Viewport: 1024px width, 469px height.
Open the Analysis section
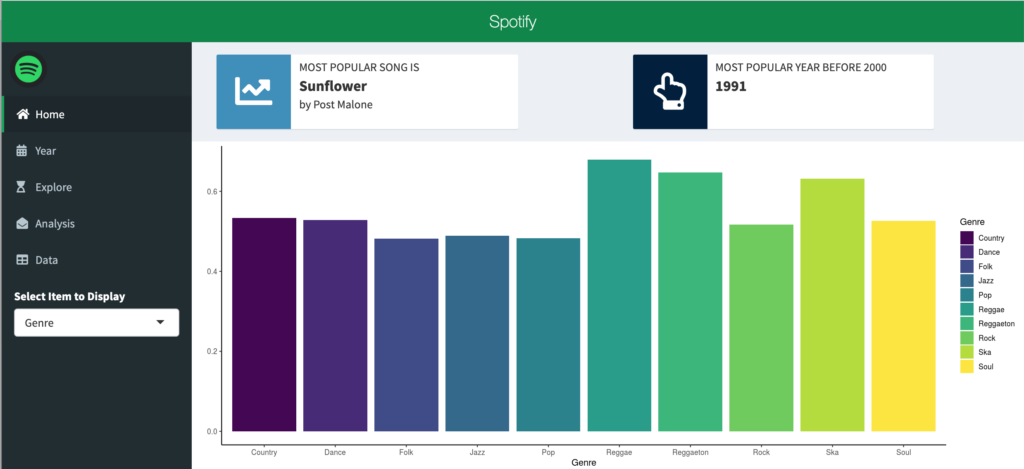55,224
